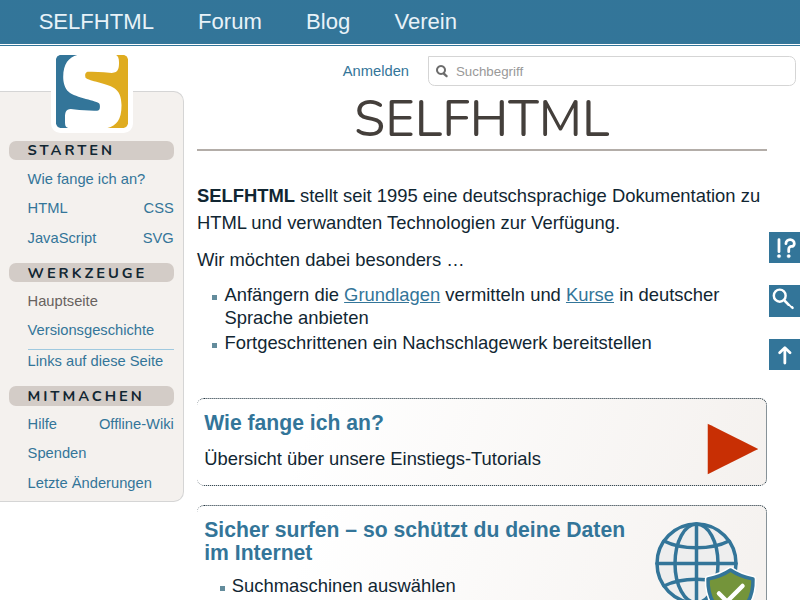Click the WERKZEUGE section header
This screenshot has height=600, width=800.
tap(91, 273)
